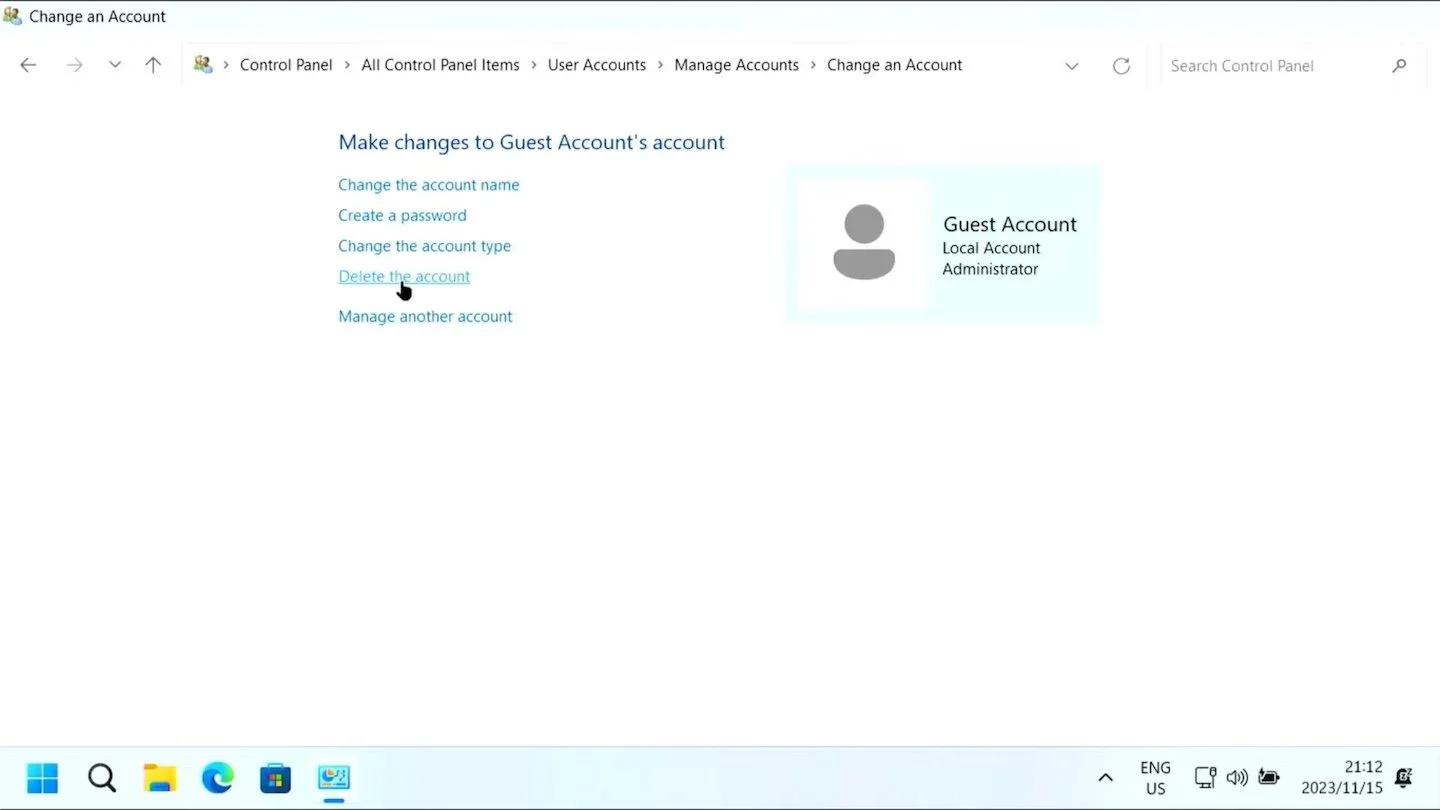Click Manage another account link

tap(425, 316)
